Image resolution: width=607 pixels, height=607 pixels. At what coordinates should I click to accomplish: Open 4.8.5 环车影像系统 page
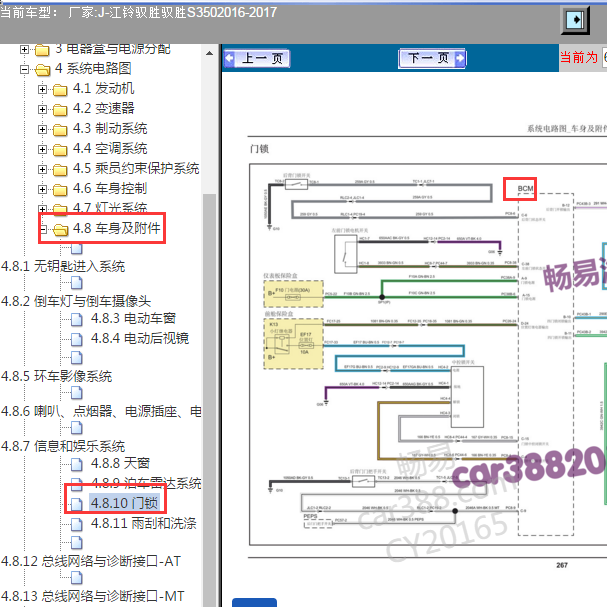click(x=57, y=376)
